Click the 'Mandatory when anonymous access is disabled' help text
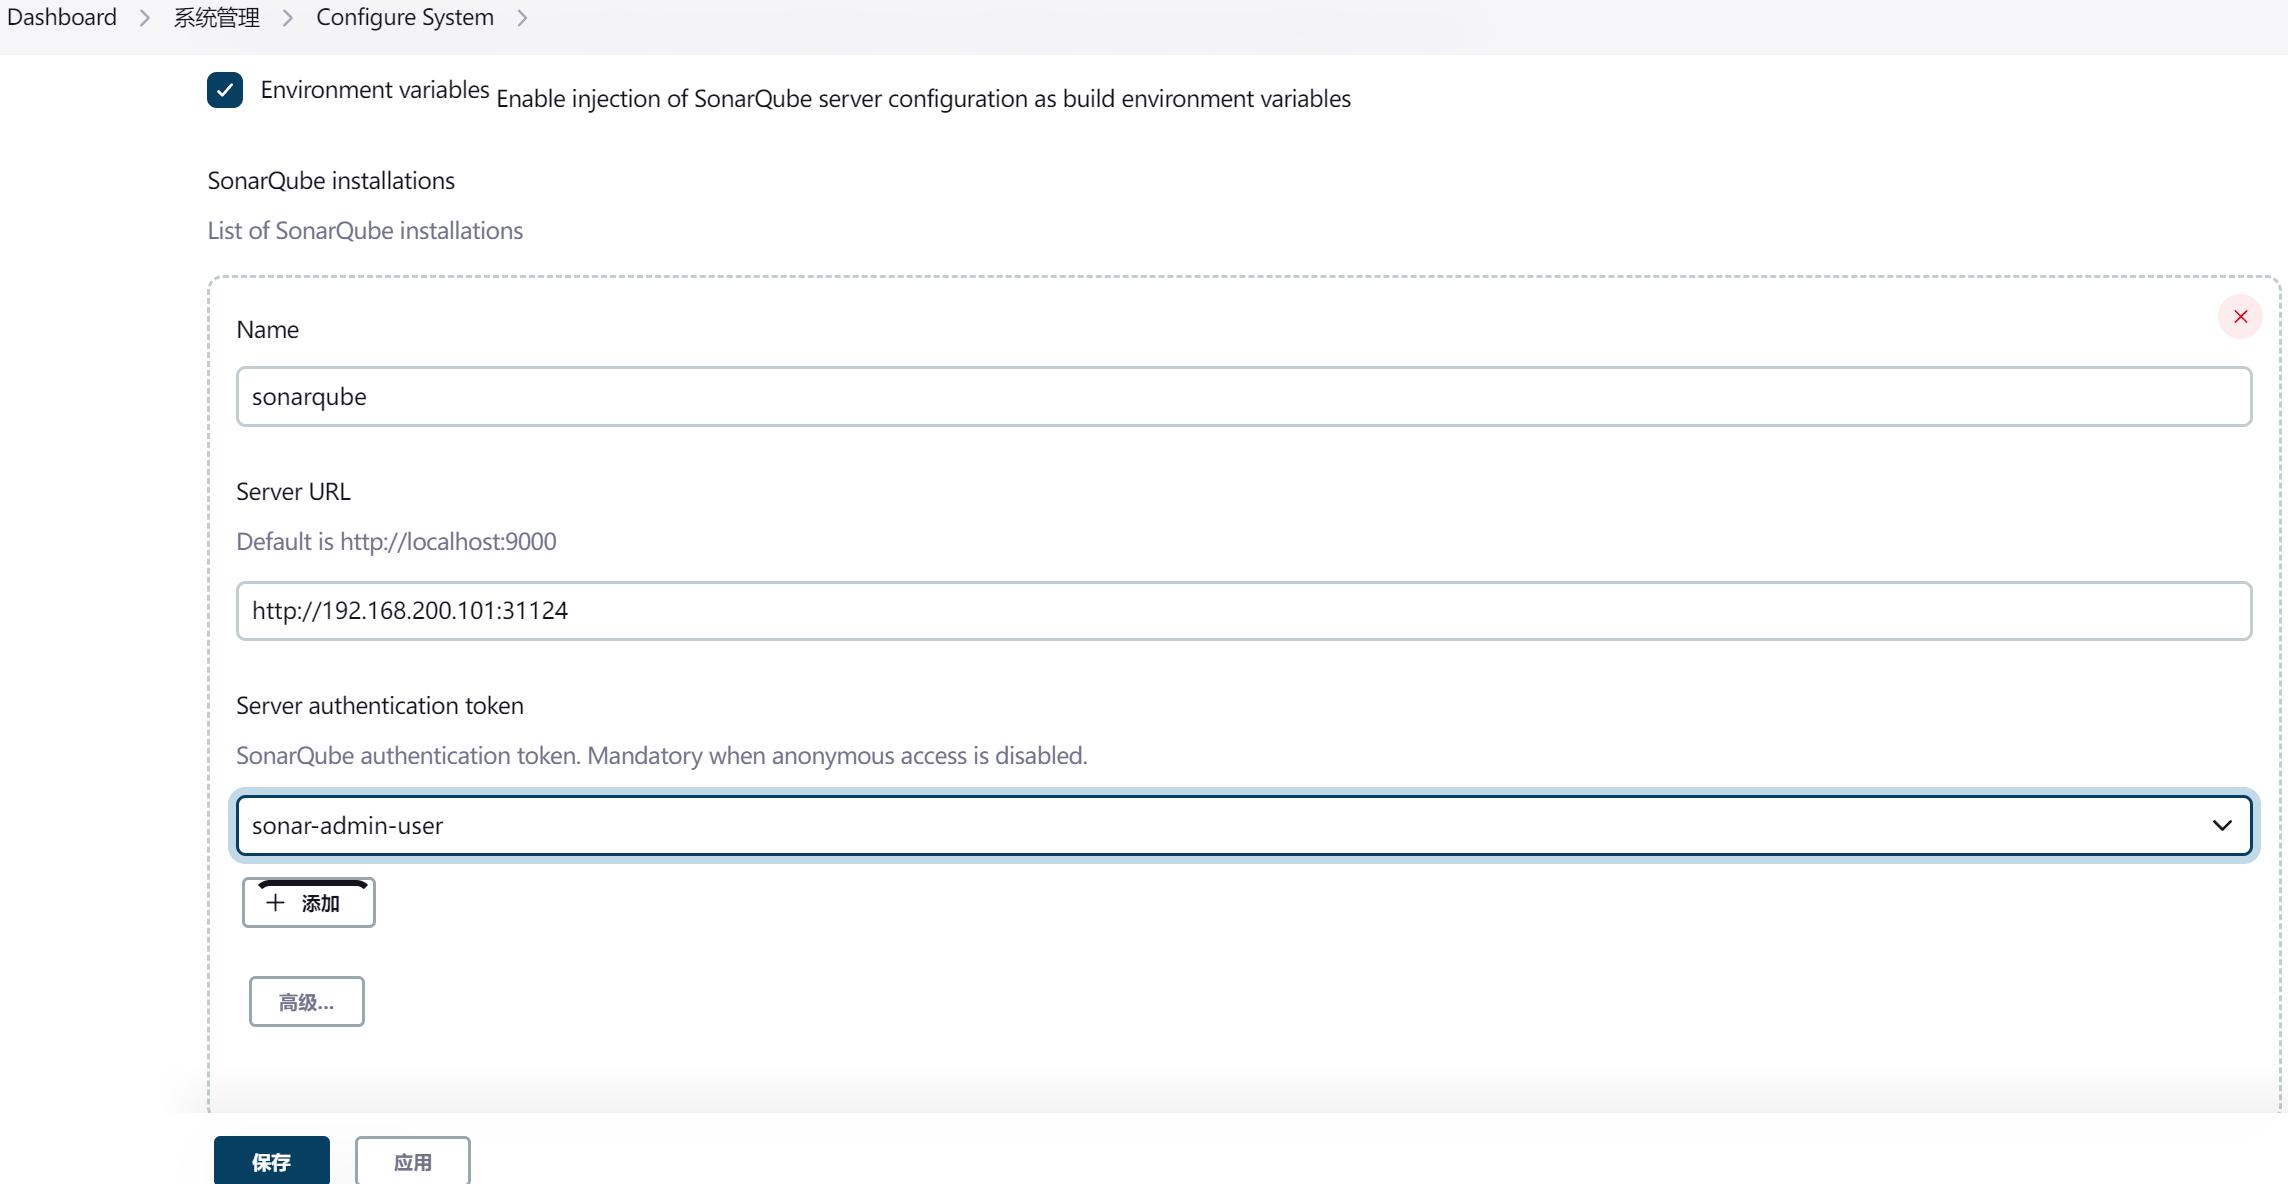The width and height of the screenshot is (2288, 1184). (x=837, y=756)
